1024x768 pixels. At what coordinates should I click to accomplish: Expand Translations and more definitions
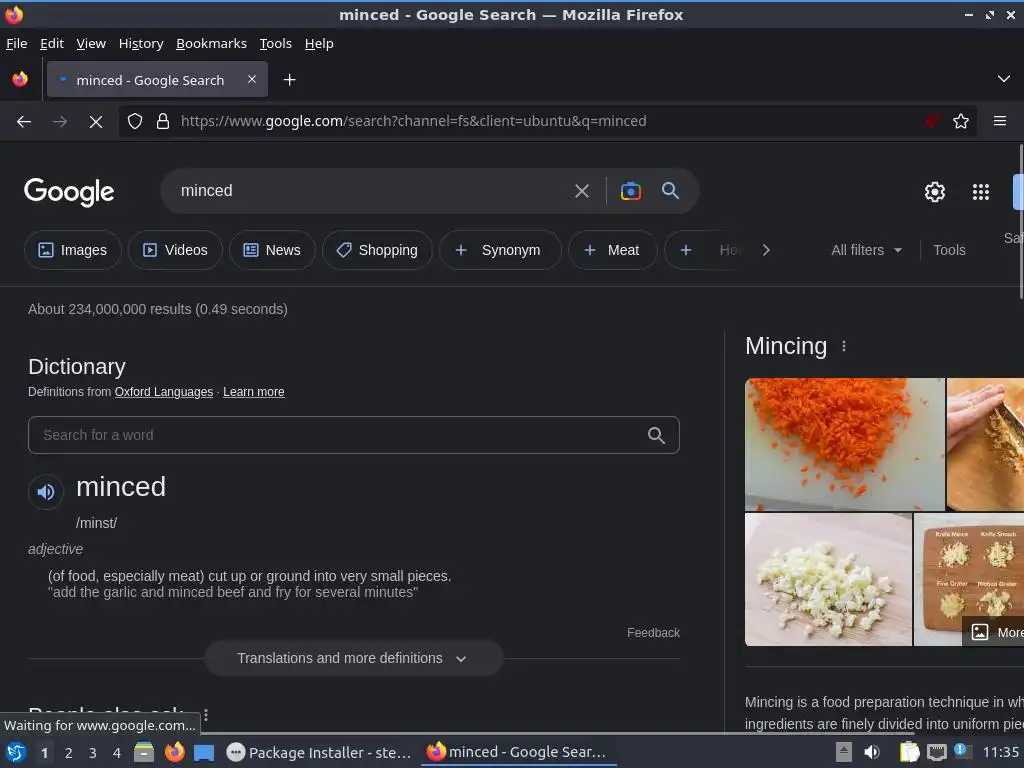pyautogui.click(x=353, y=658)
